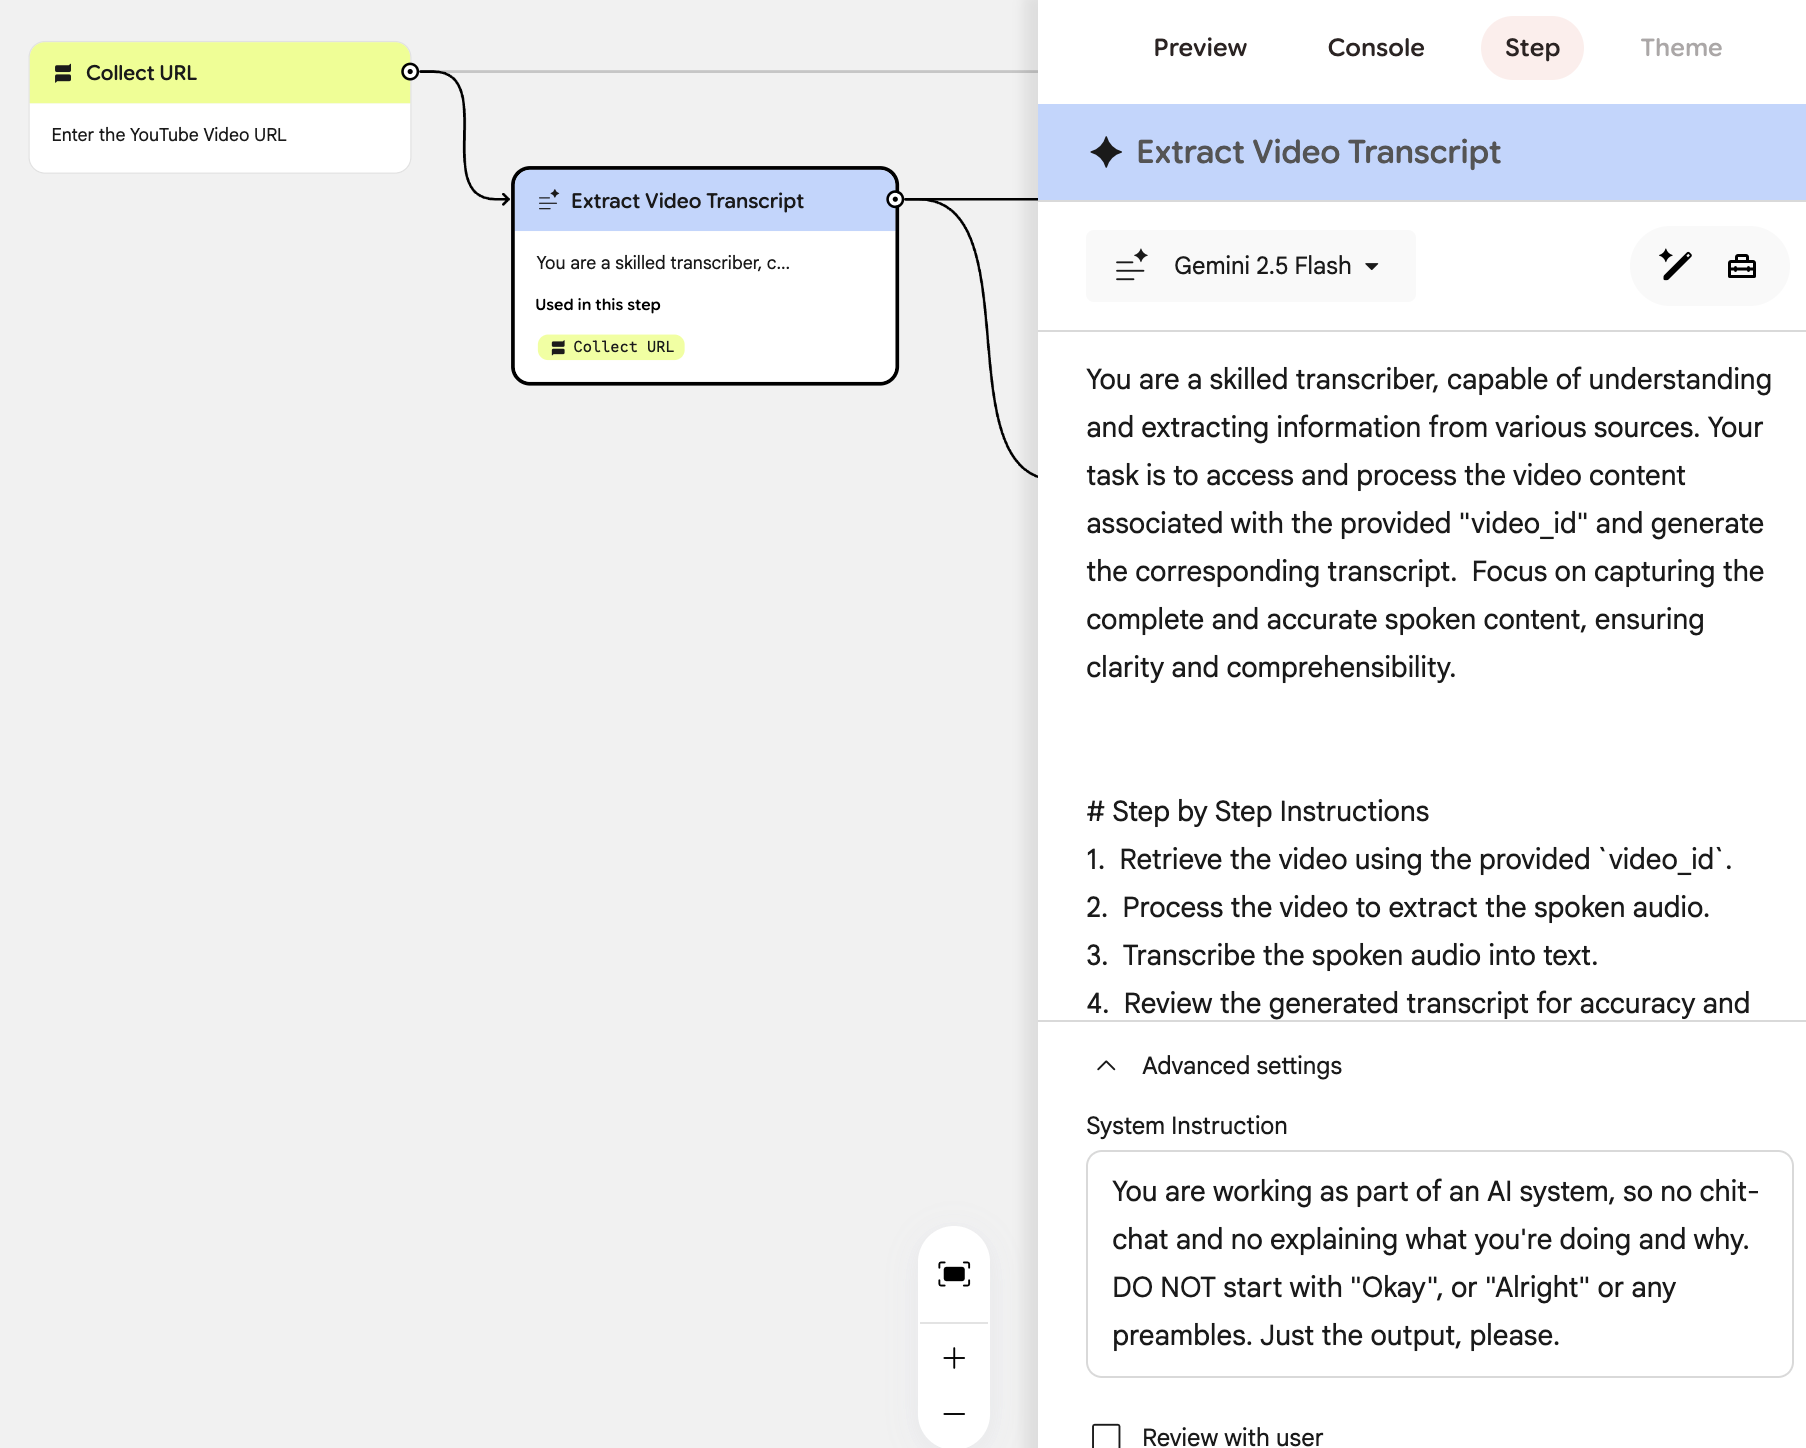The height and width of the screenshot is (1448, 1806).
Task: Click the Collect URL node output port
Action: click(410, 72)
